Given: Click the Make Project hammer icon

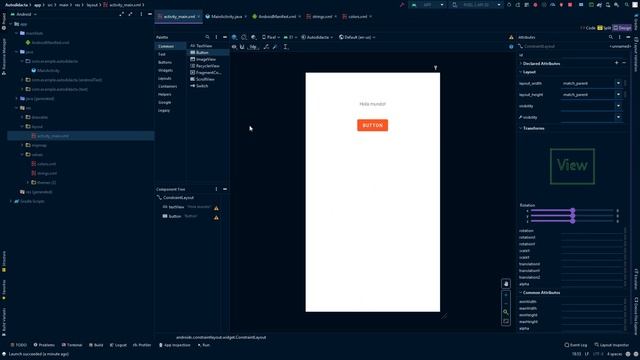Looking at the screenshot, I should tap(402, 5).
